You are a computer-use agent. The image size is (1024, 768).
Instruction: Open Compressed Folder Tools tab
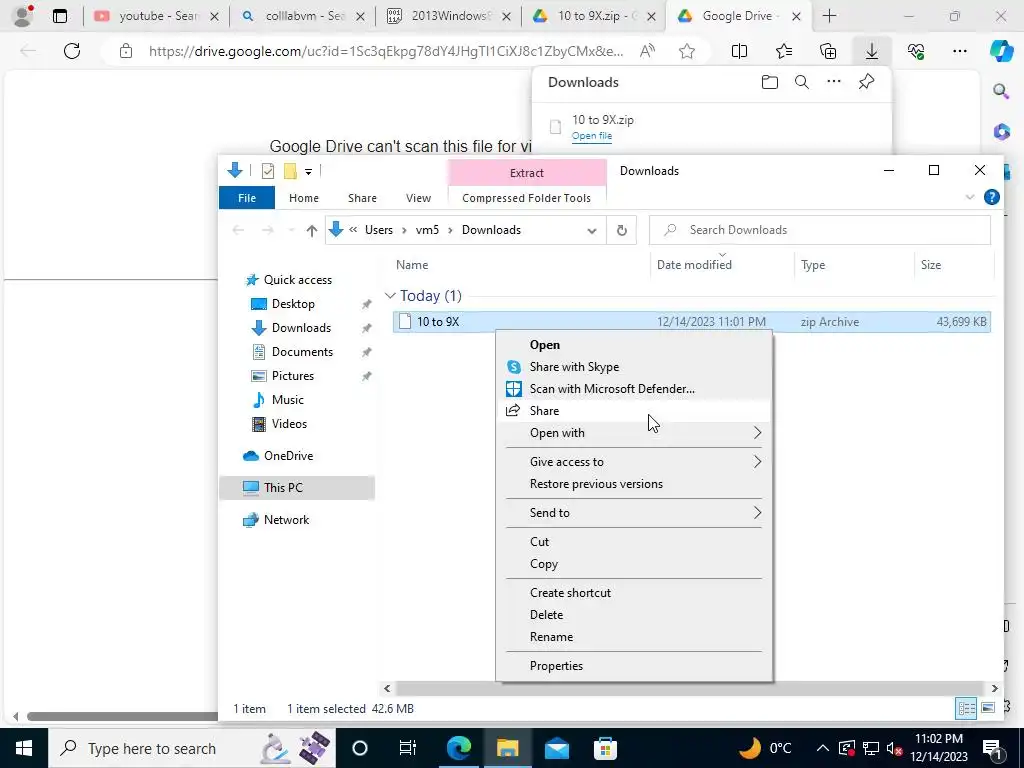(x=526, y=198)
